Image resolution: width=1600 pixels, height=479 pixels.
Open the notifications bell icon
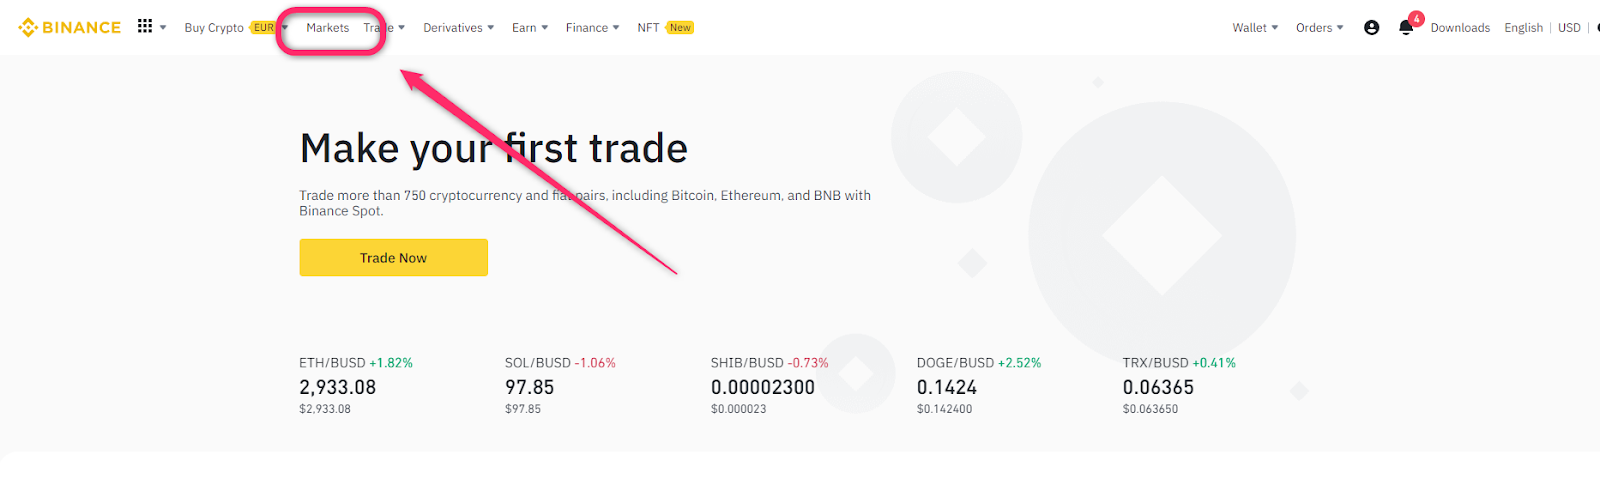1406,28
